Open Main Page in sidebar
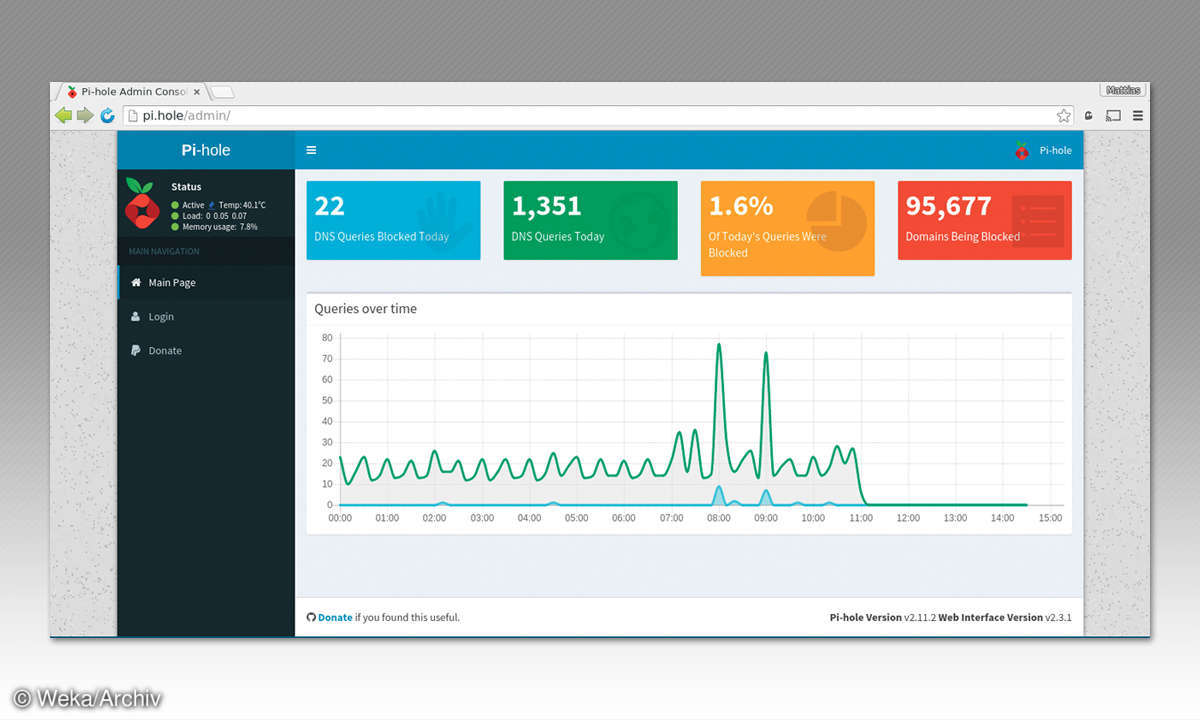 click(206, 282)
